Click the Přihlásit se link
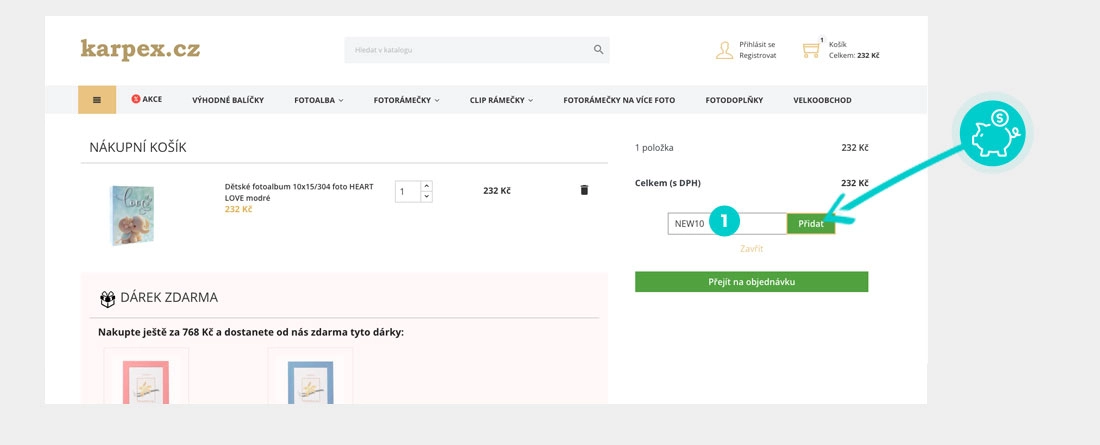1100x445 pixels. click(757, 44)
